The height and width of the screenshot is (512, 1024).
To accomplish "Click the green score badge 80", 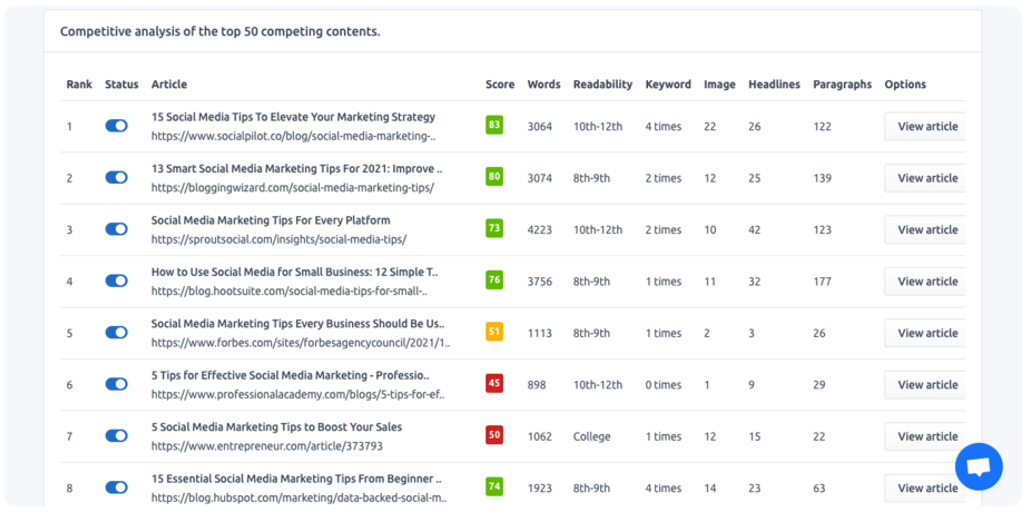I will [494, 177].
